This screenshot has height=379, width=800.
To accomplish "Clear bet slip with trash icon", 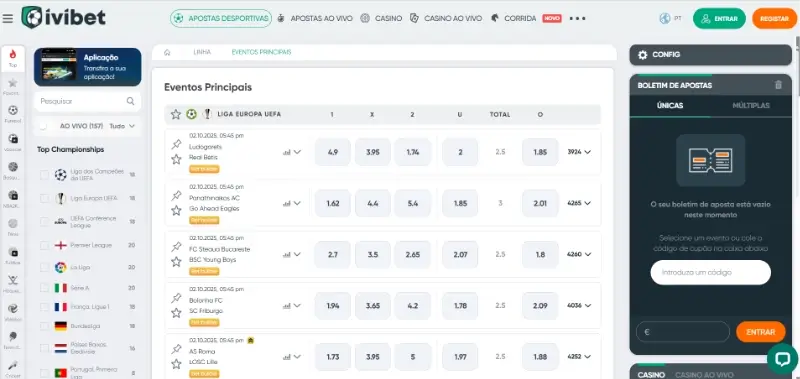I will tap(778, 85).
